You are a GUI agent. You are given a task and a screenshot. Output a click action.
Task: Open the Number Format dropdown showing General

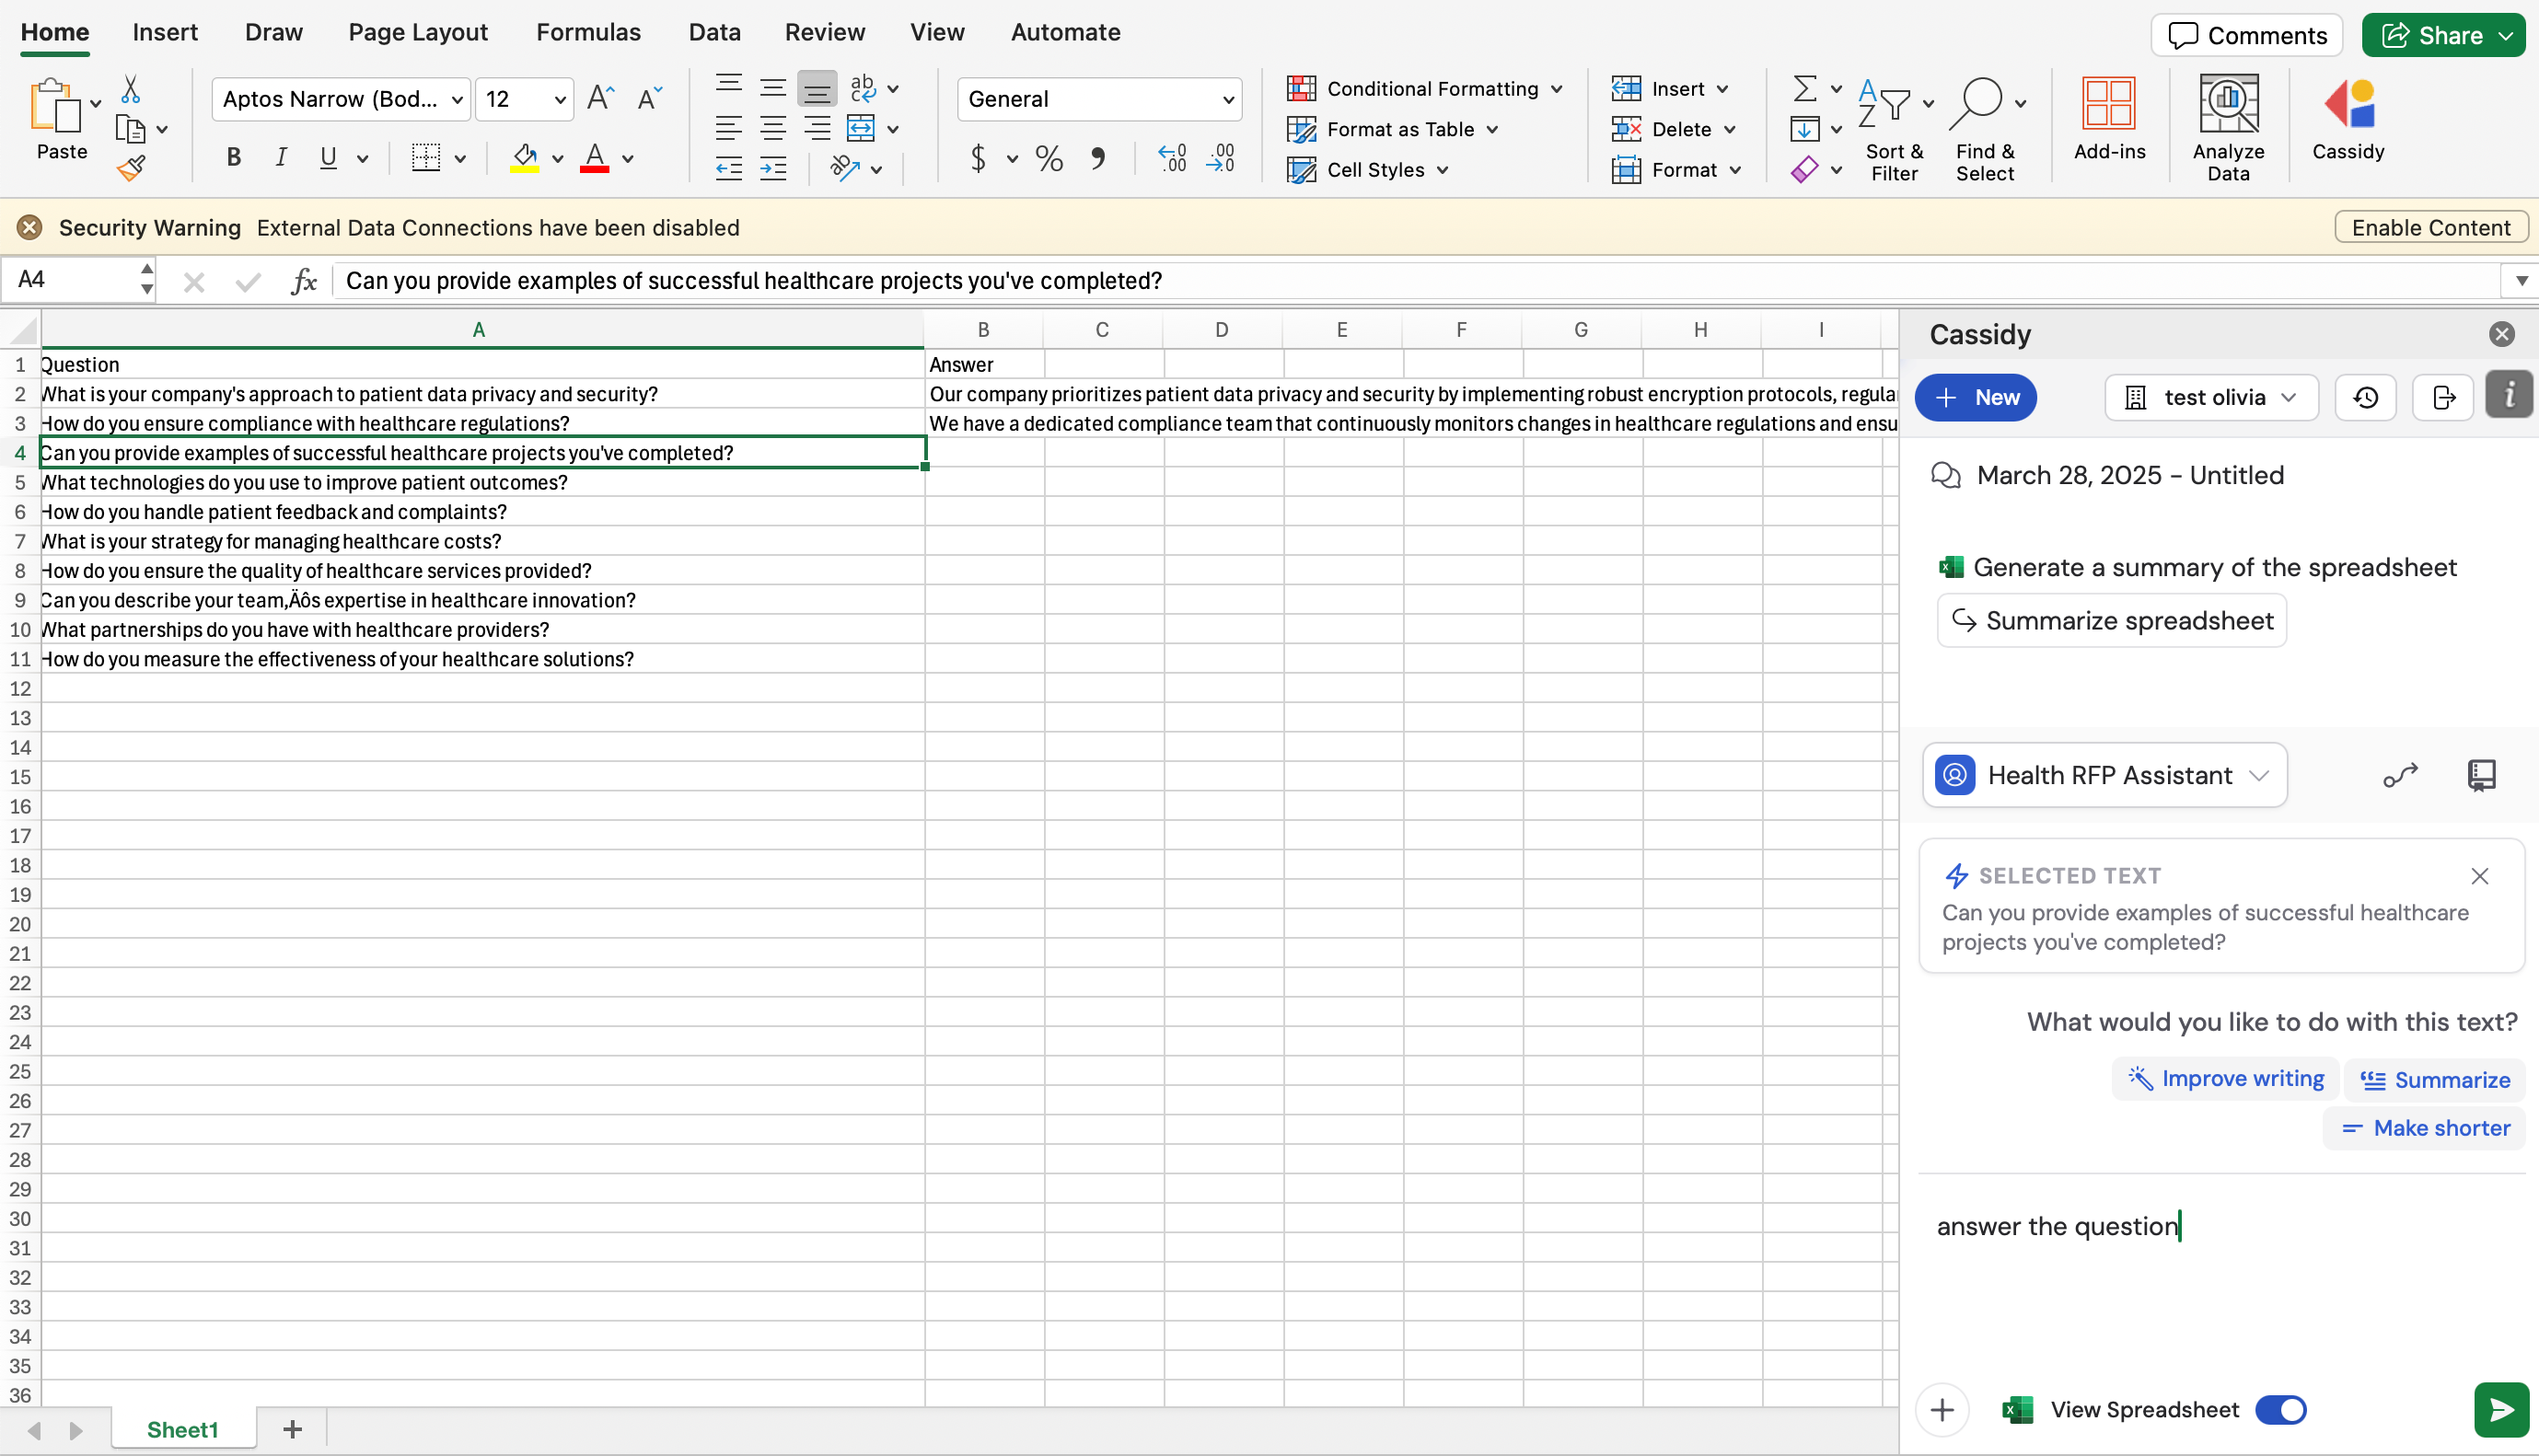1099,99
